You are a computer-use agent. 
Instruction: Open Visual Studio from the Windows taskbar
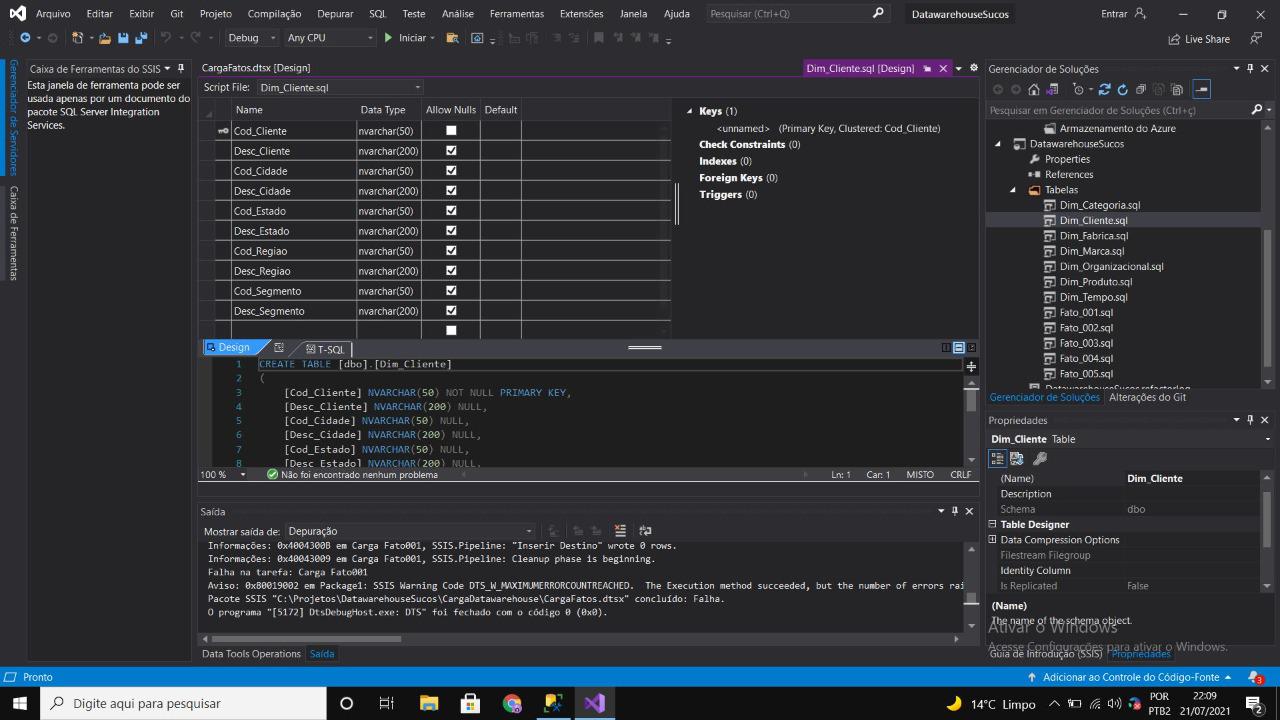(x=594, y=703)
